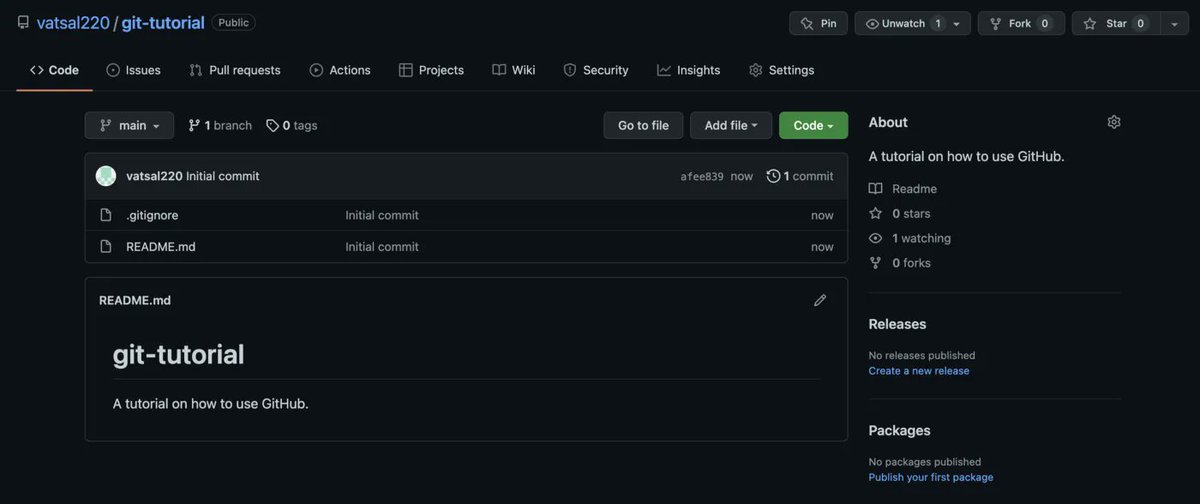Viewport: 1200px width, 504px height.
Task: Click Create a new release
Action: (x=919, y=371)
